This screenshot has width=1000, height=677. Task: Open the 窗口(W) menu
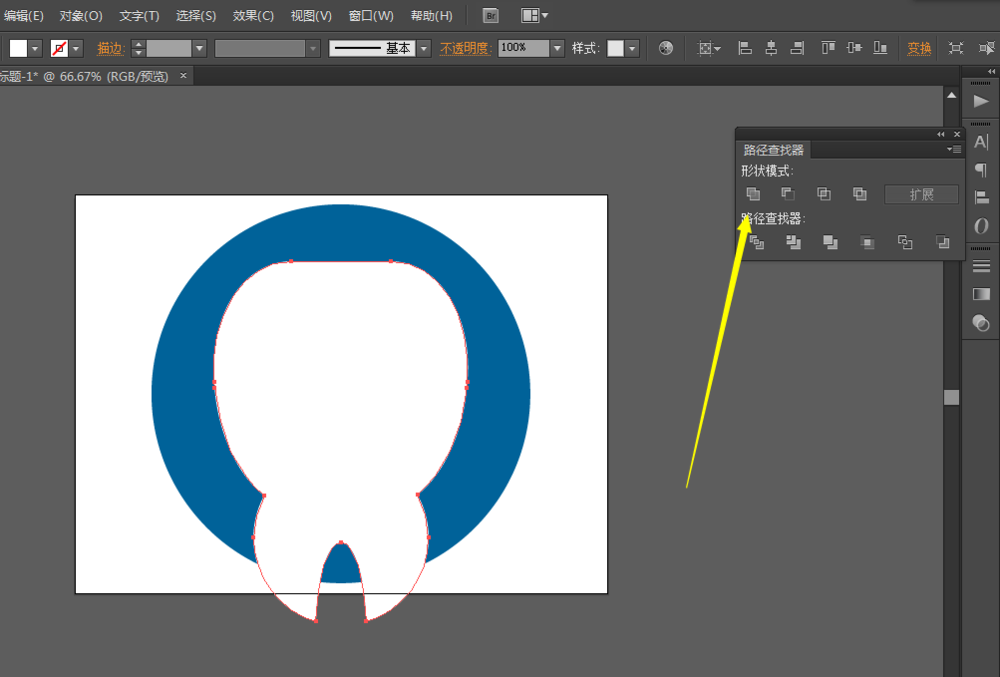[x=371, y=16]
